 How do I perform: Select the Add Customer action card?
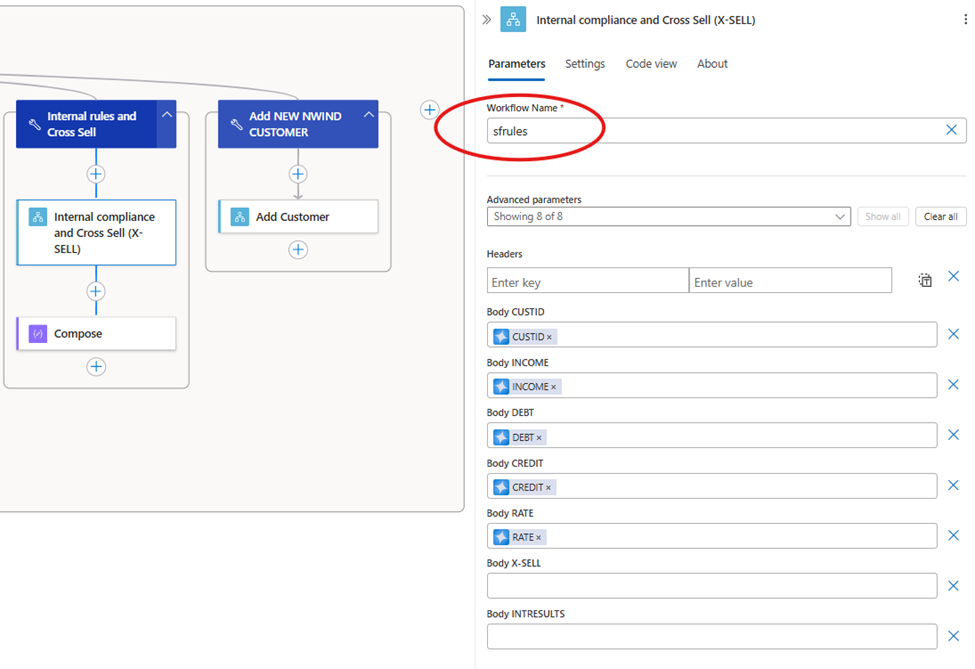[298, 216]
